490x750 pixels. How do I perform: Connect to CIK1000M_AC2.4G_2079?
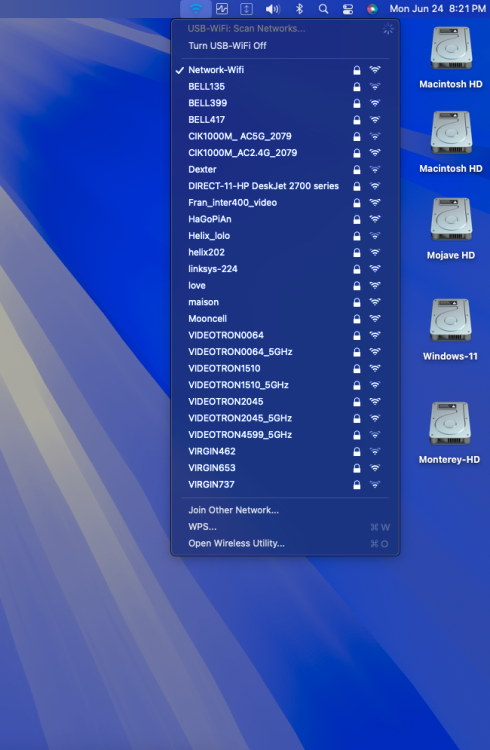(285, 153)
